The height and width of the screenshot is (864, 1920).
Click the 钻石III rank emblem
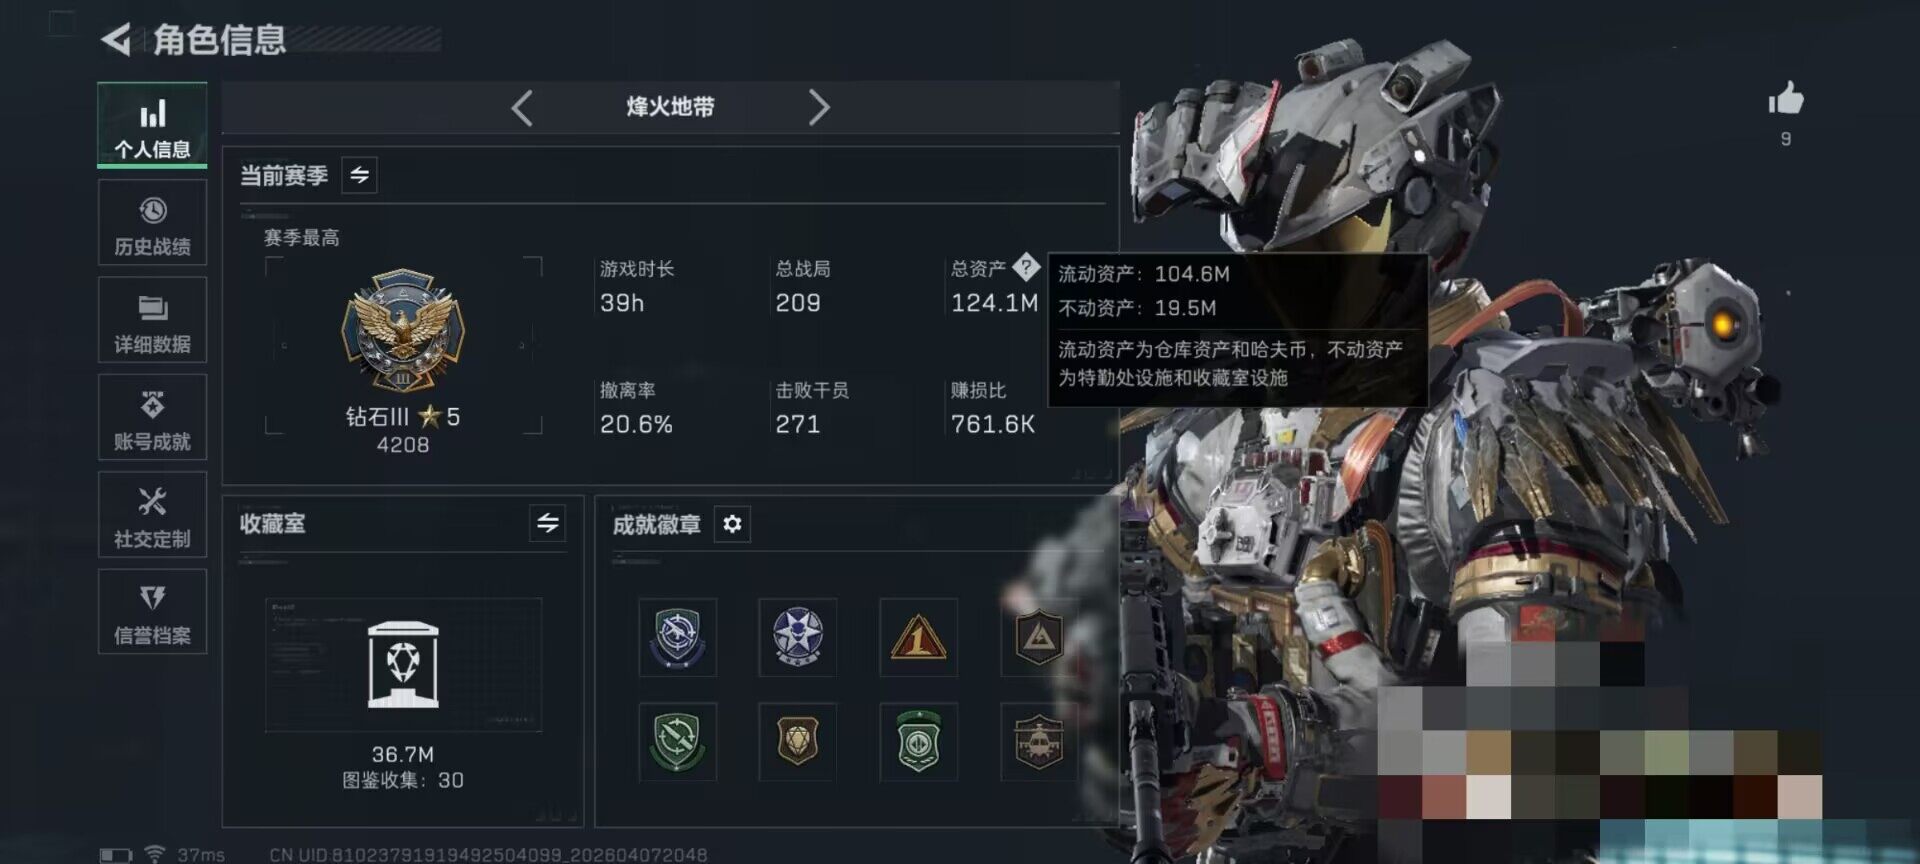click(403, 330)
